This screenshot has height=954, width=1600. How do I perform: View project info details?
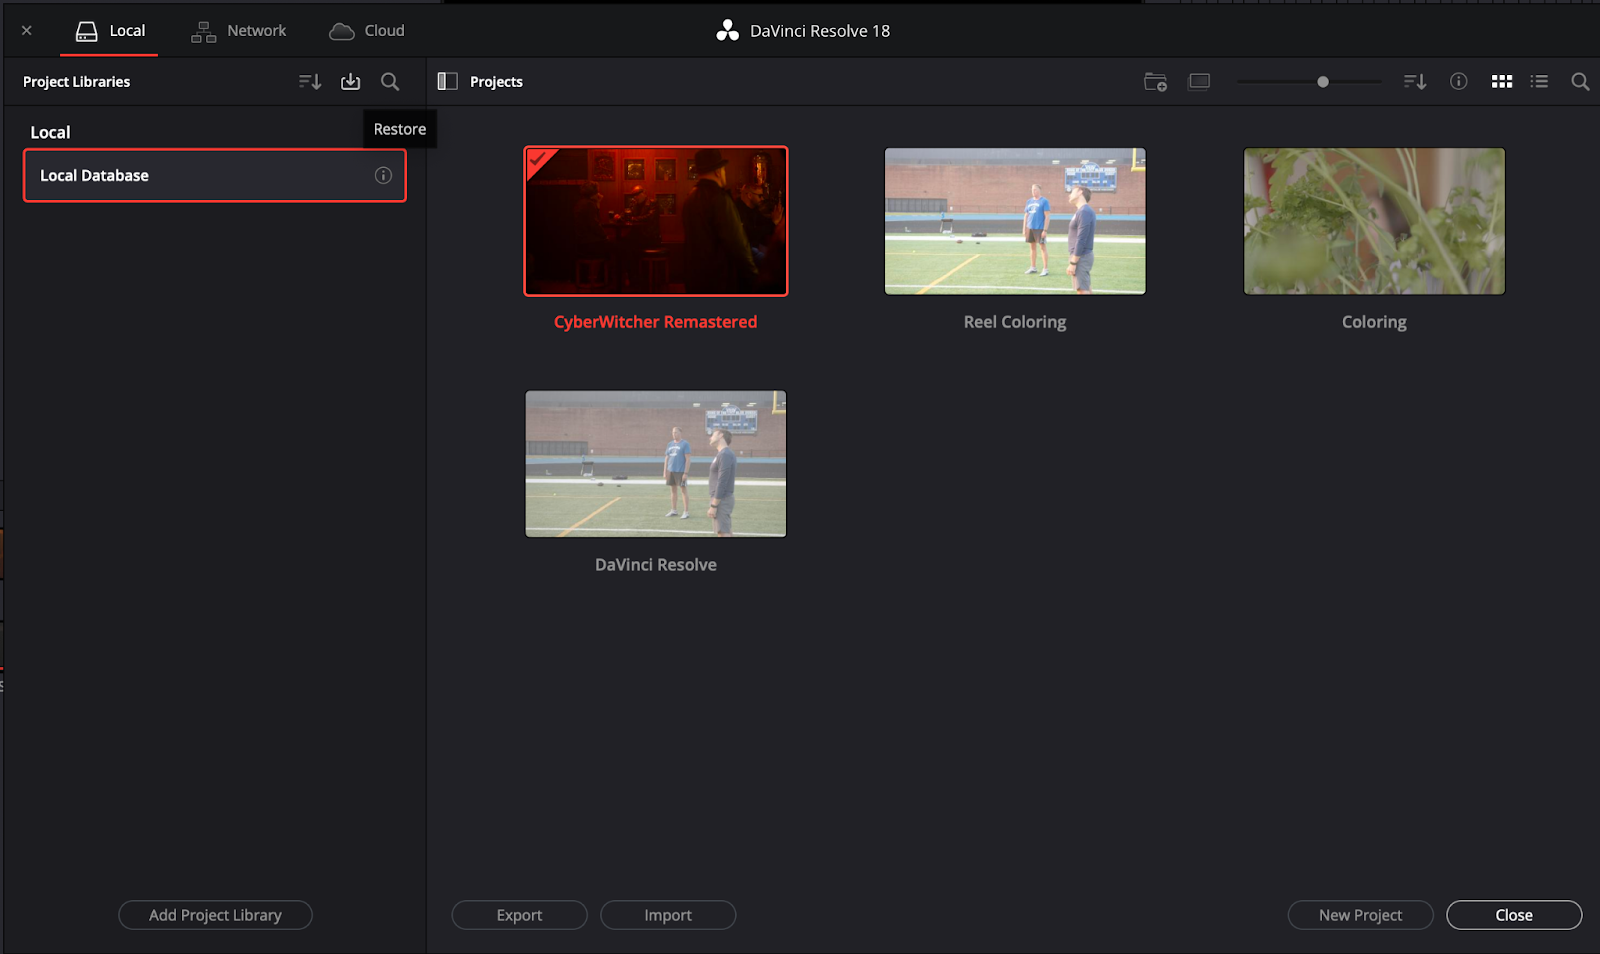1458,81
